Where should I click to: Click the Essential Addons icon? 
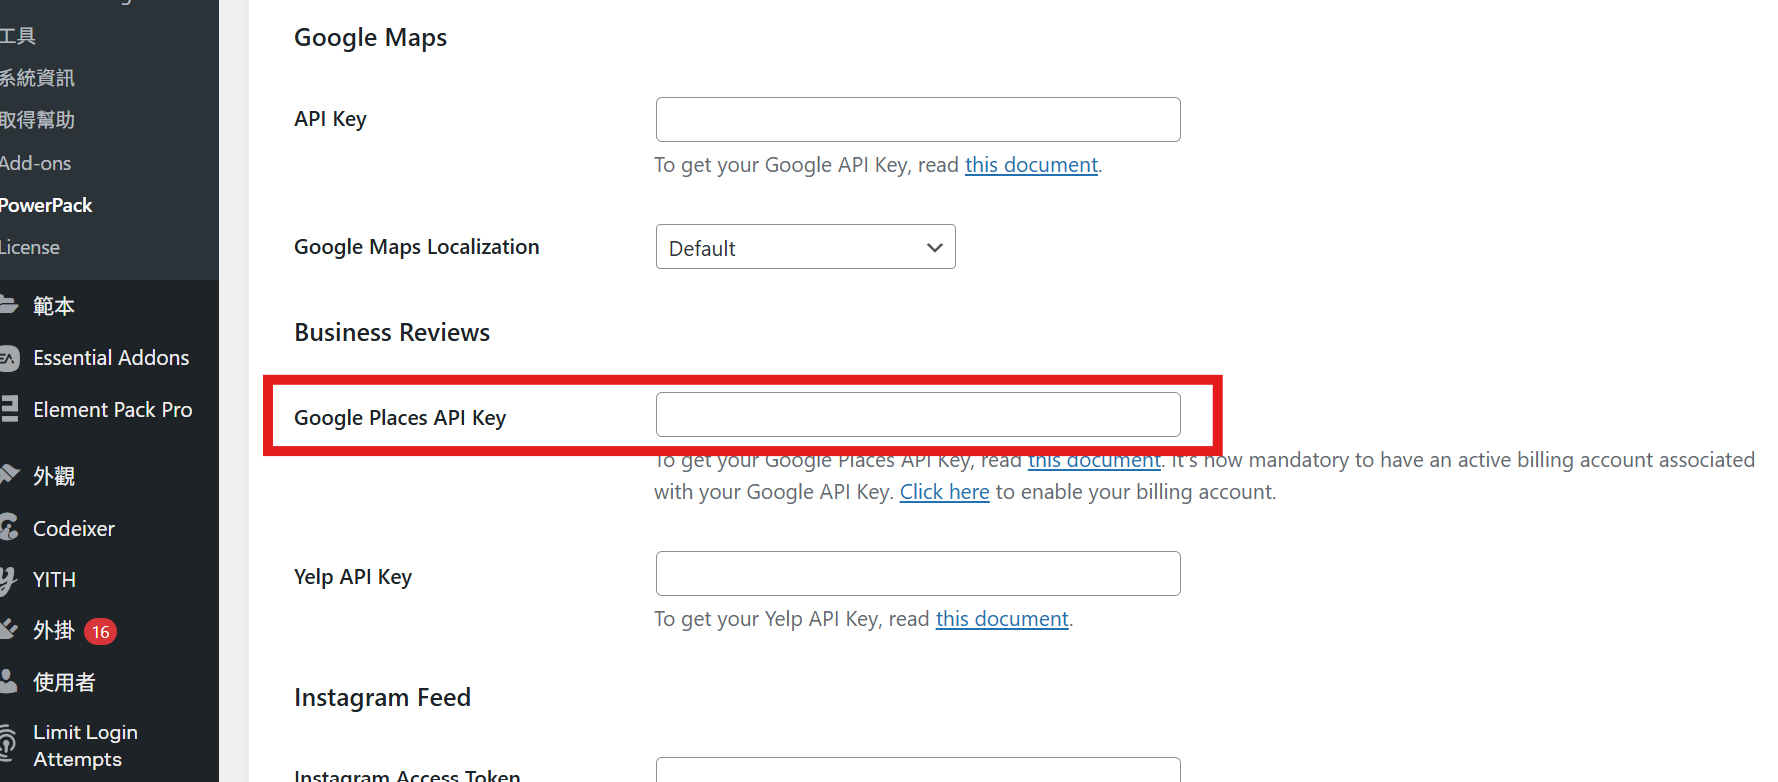click(8, 358)
